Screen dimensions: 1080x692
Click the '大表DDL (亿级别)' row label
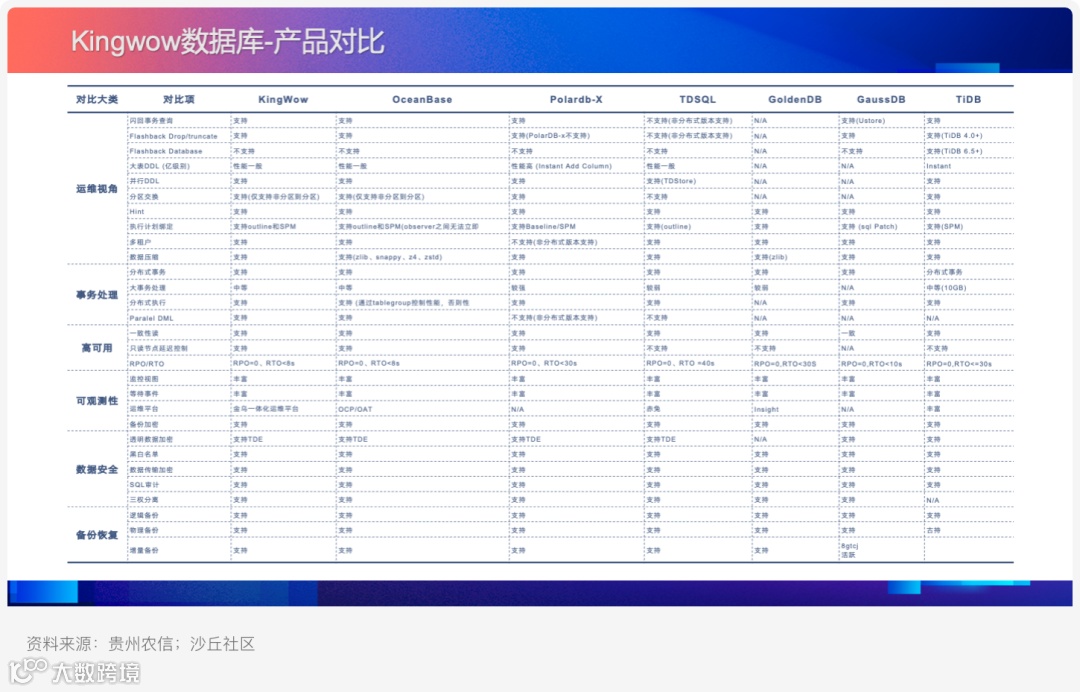point(159,166)
